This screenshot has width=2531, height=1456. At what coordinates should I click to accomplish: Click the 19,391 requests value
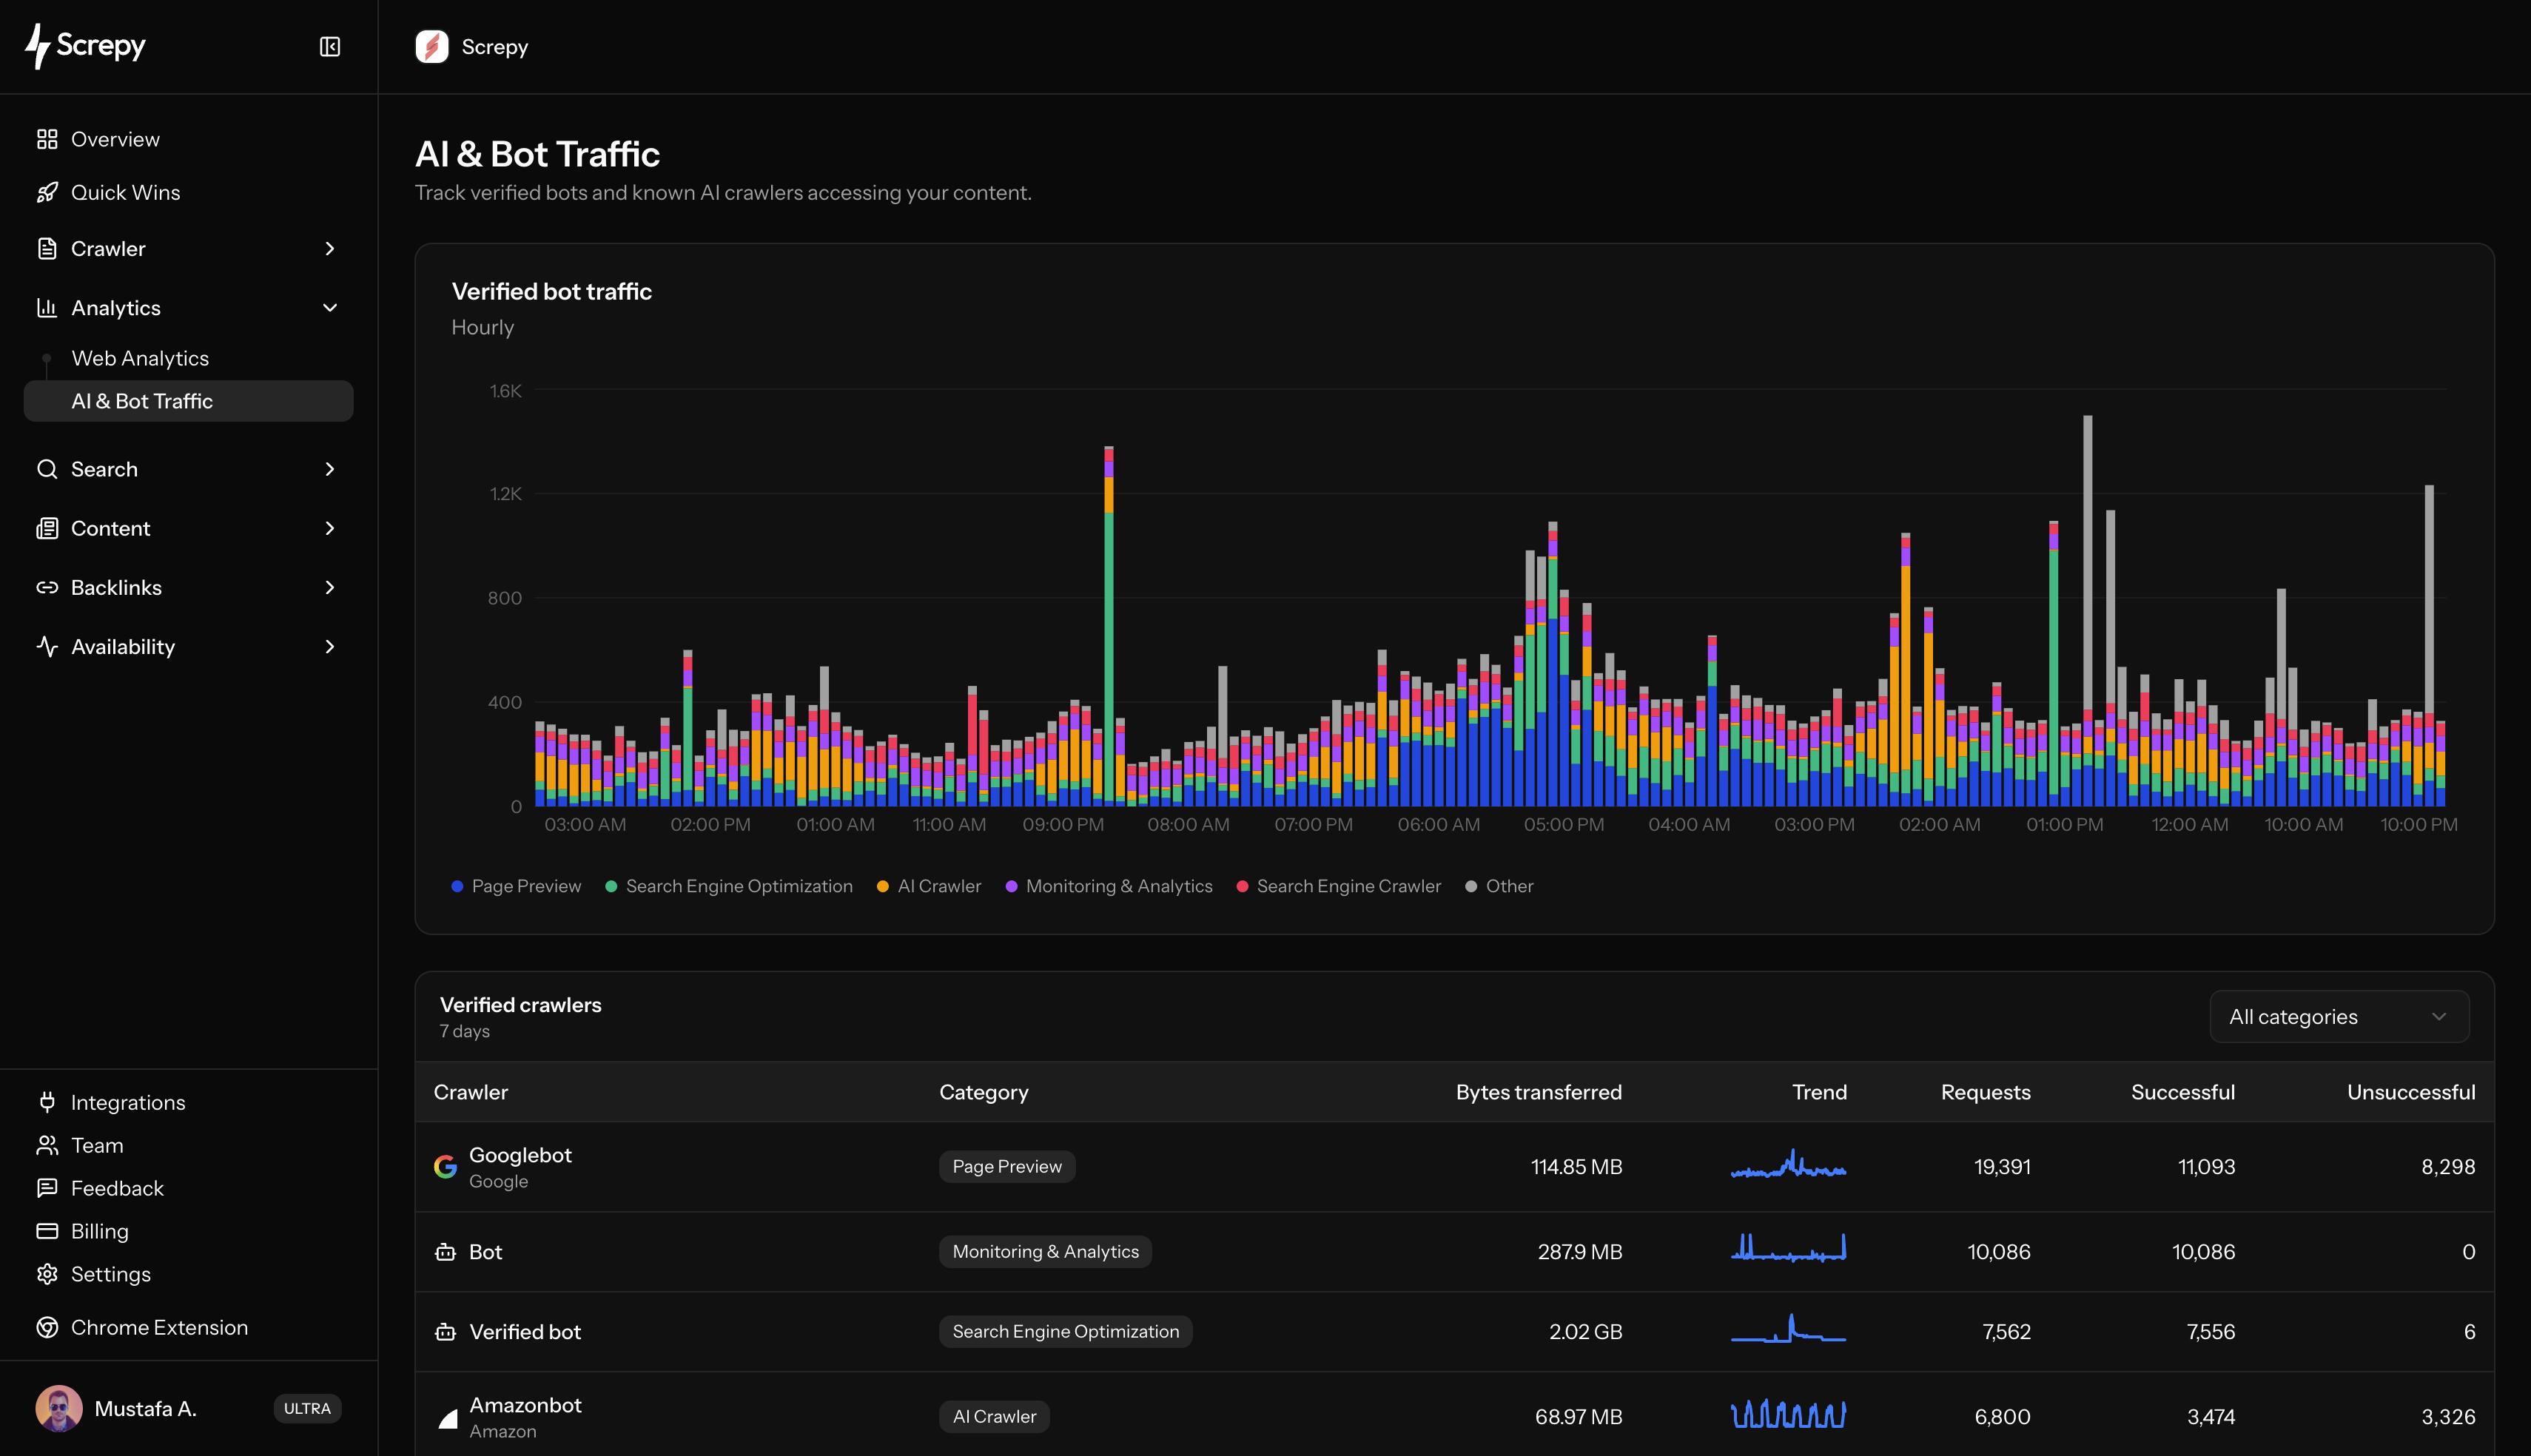2002,1167
